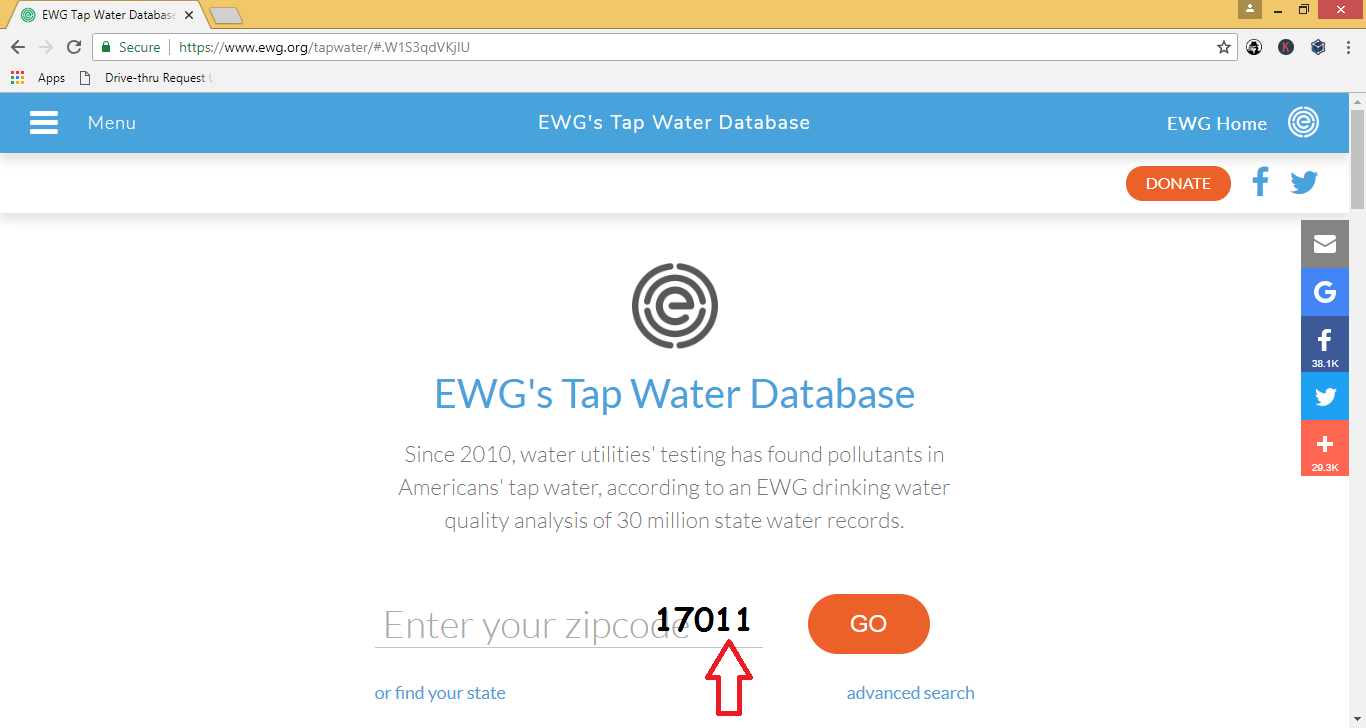
Task: Bookmark this page with star icon
Action: click(x=1223, y=47)
